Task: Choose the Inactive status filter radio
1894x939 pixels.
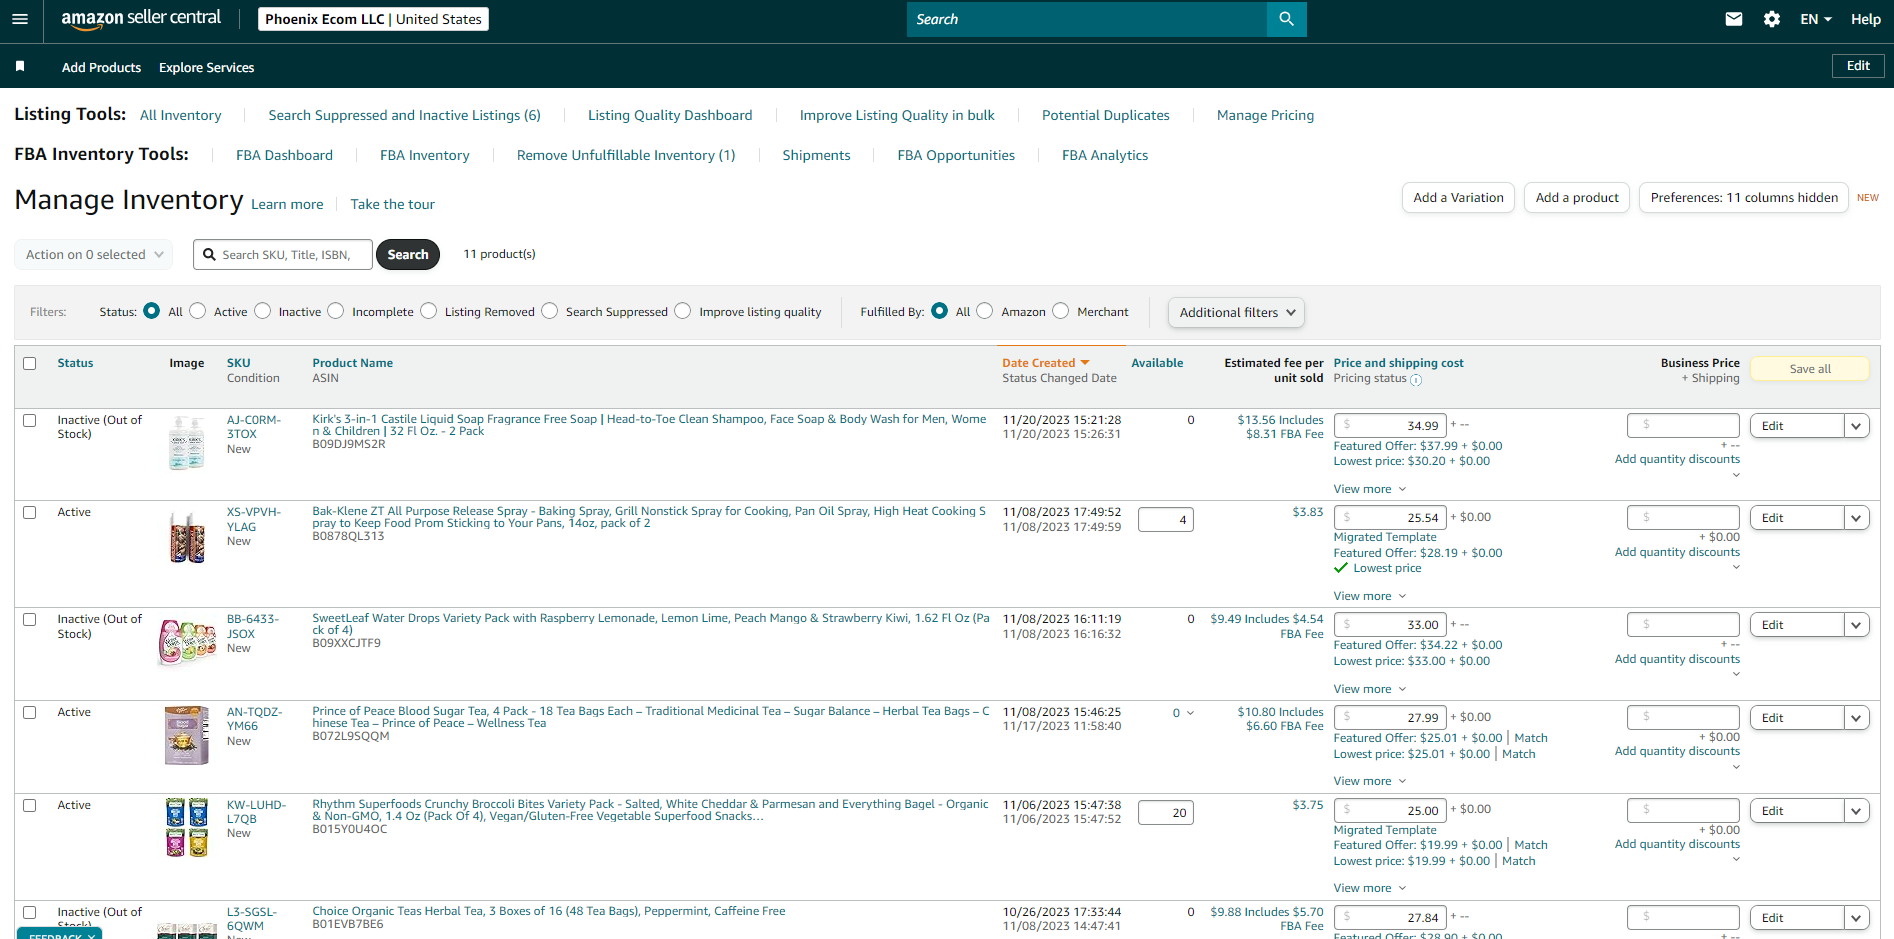Action: [x=263, y=311]
